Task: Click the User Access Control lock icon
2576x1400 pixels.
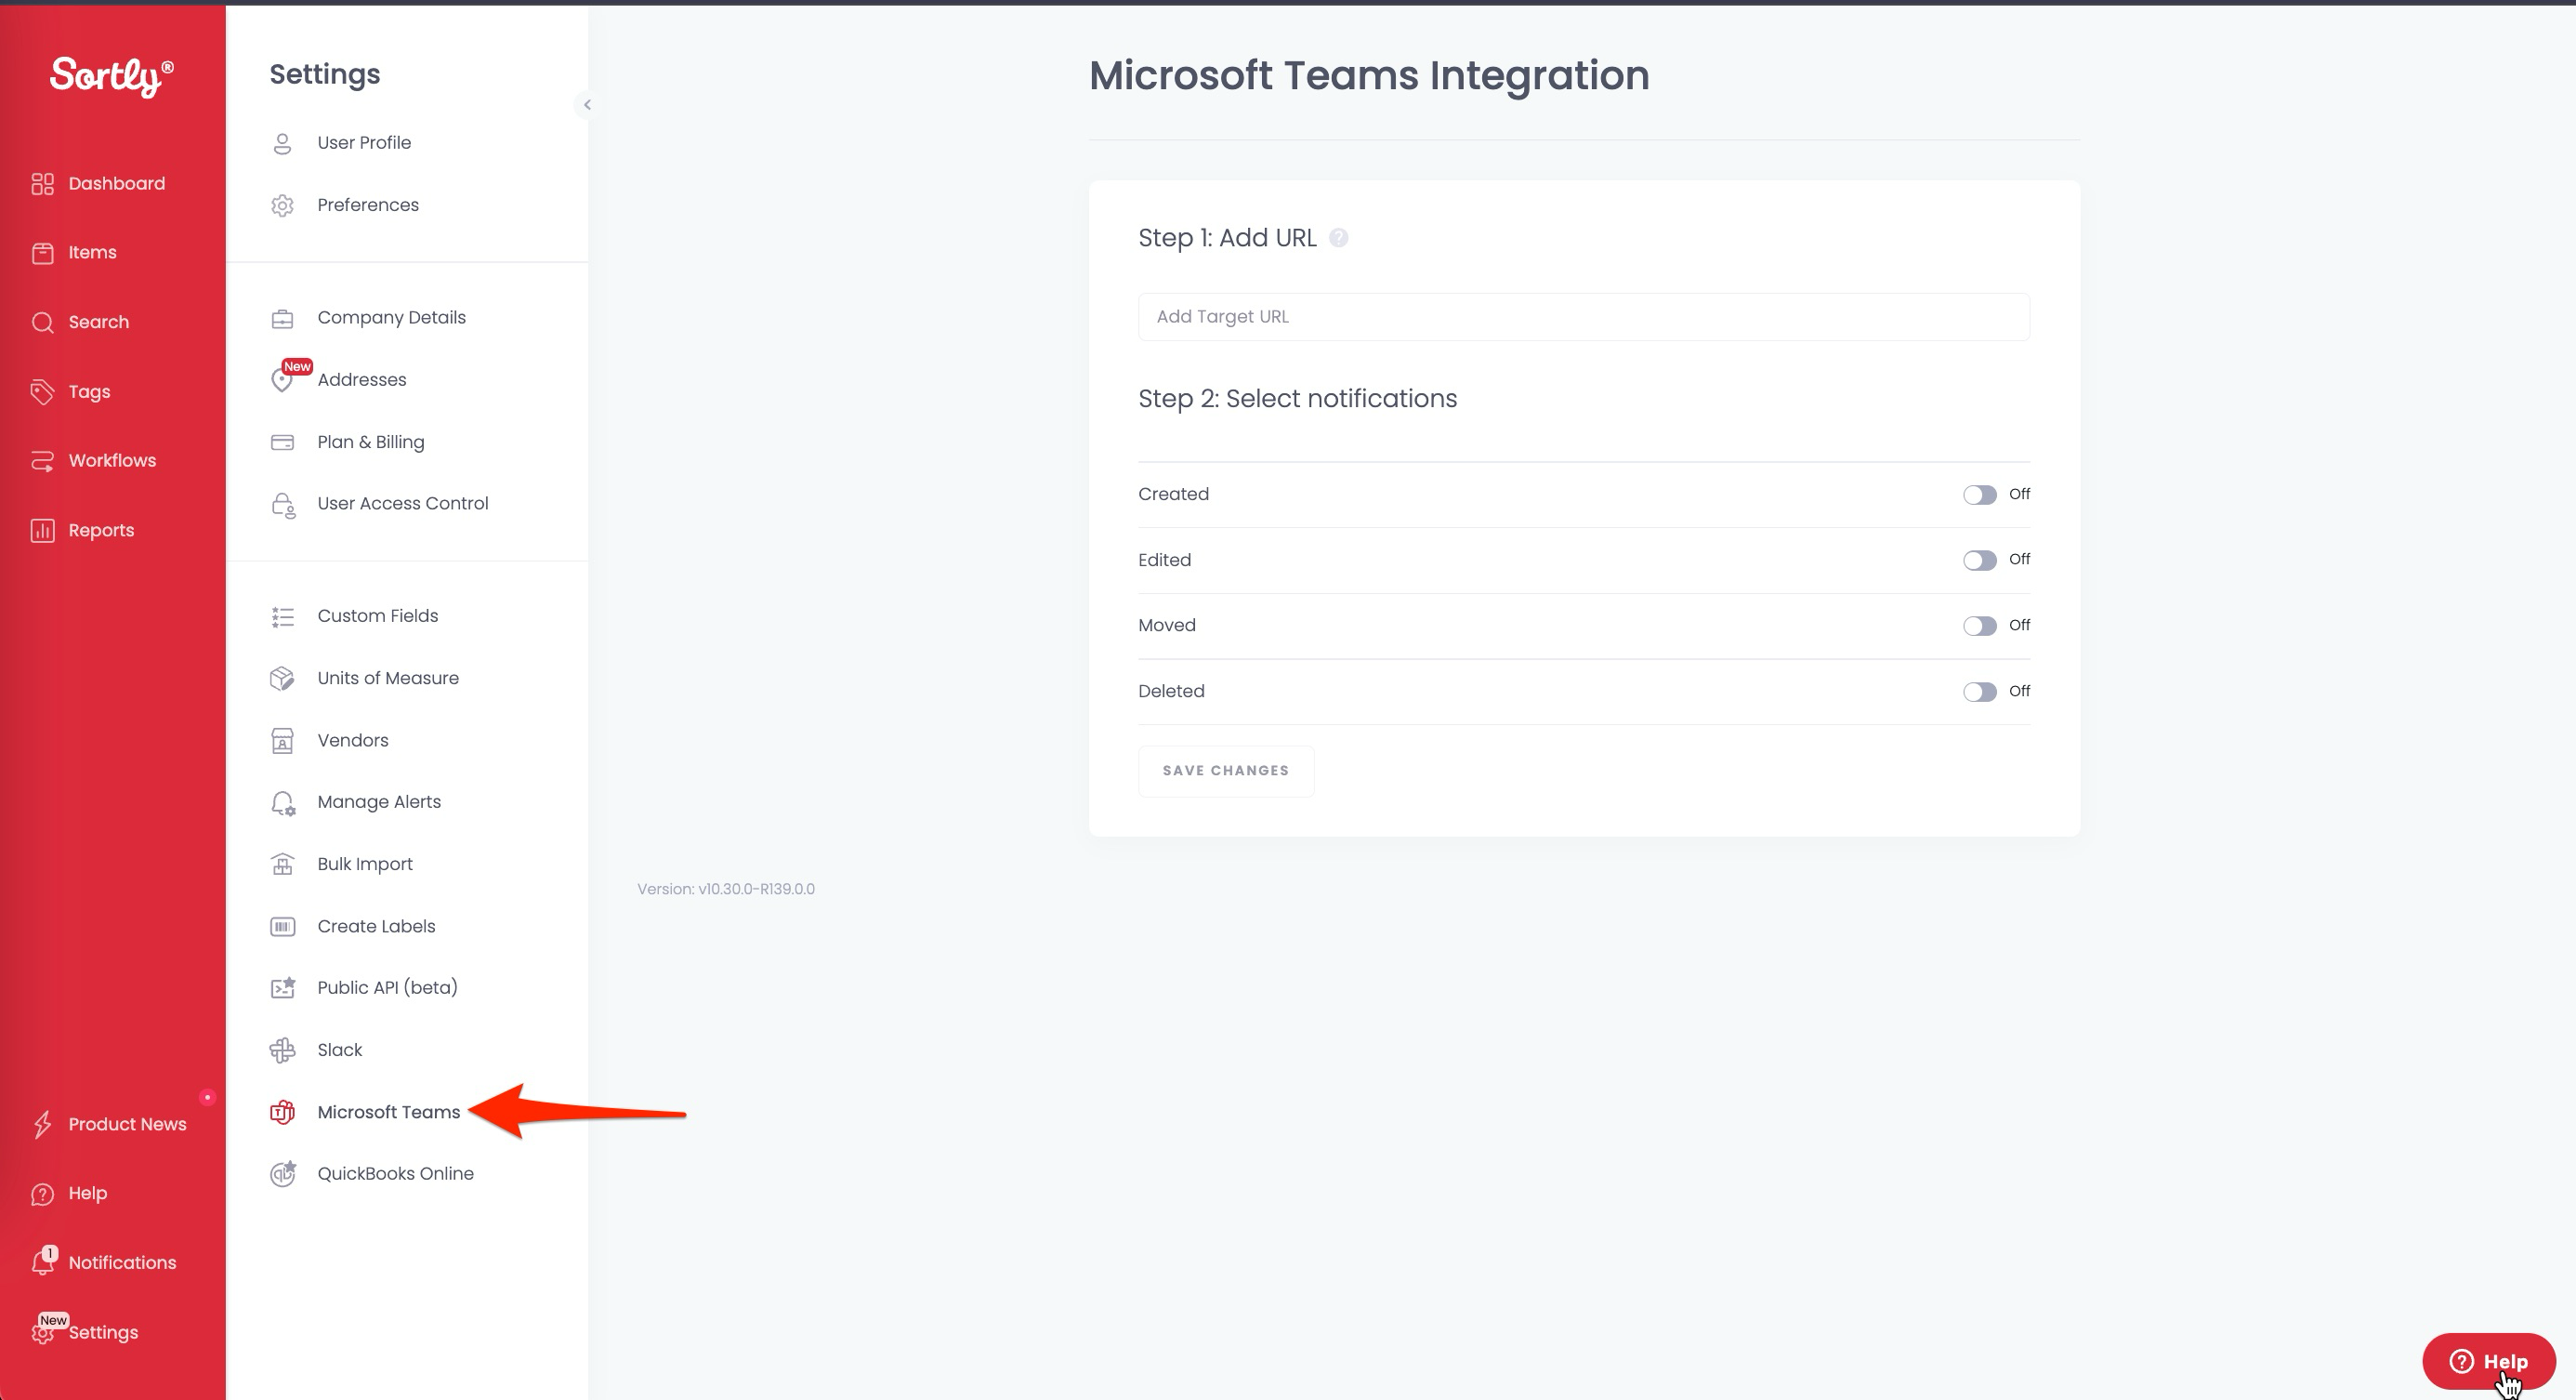Action: pos(283,505)
